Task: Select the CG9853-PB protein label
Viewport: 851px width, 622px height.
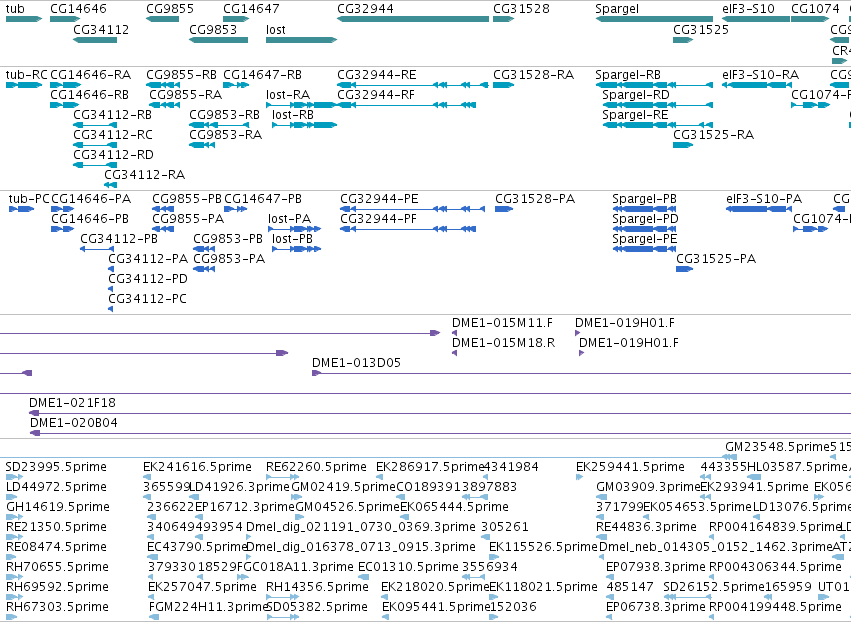Action: [x=228, y=239]
